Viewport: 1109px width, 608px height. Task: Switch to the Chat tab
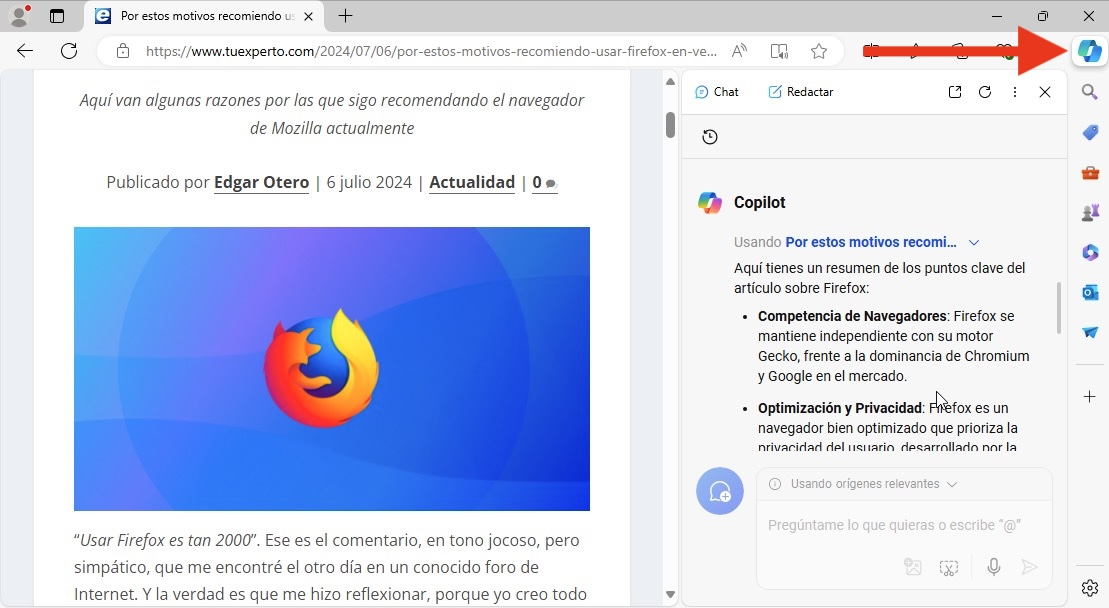(716, 92)
